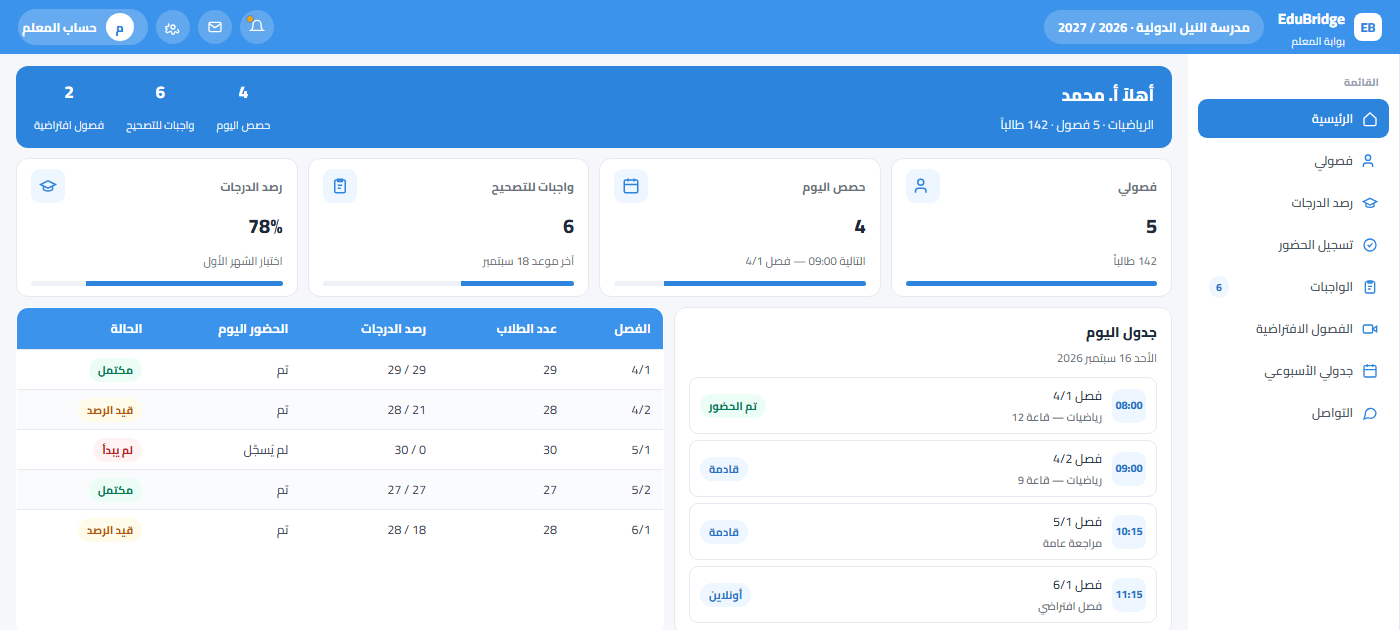Viewport: 1400px width, 630px height.
Task: Select تسجيل الحضور in the sidebar
Action: pyautogui.click(x=1293, y=245)
